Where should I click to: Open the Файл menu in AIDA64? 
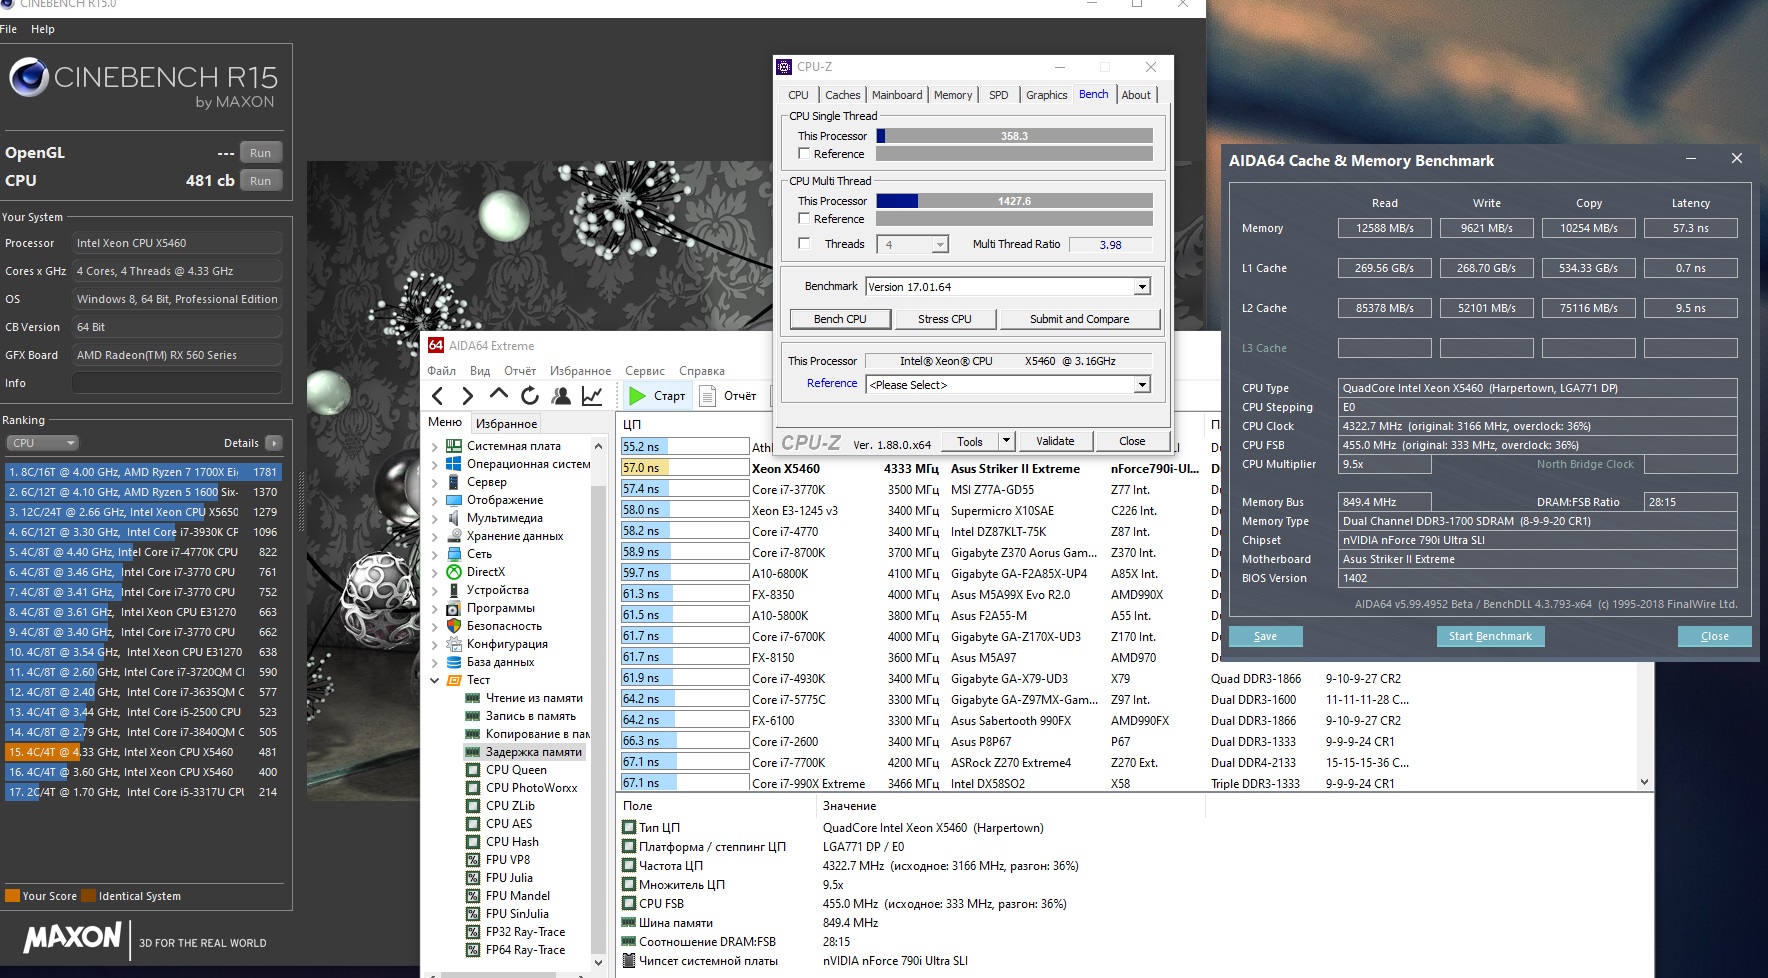[441, 371]
